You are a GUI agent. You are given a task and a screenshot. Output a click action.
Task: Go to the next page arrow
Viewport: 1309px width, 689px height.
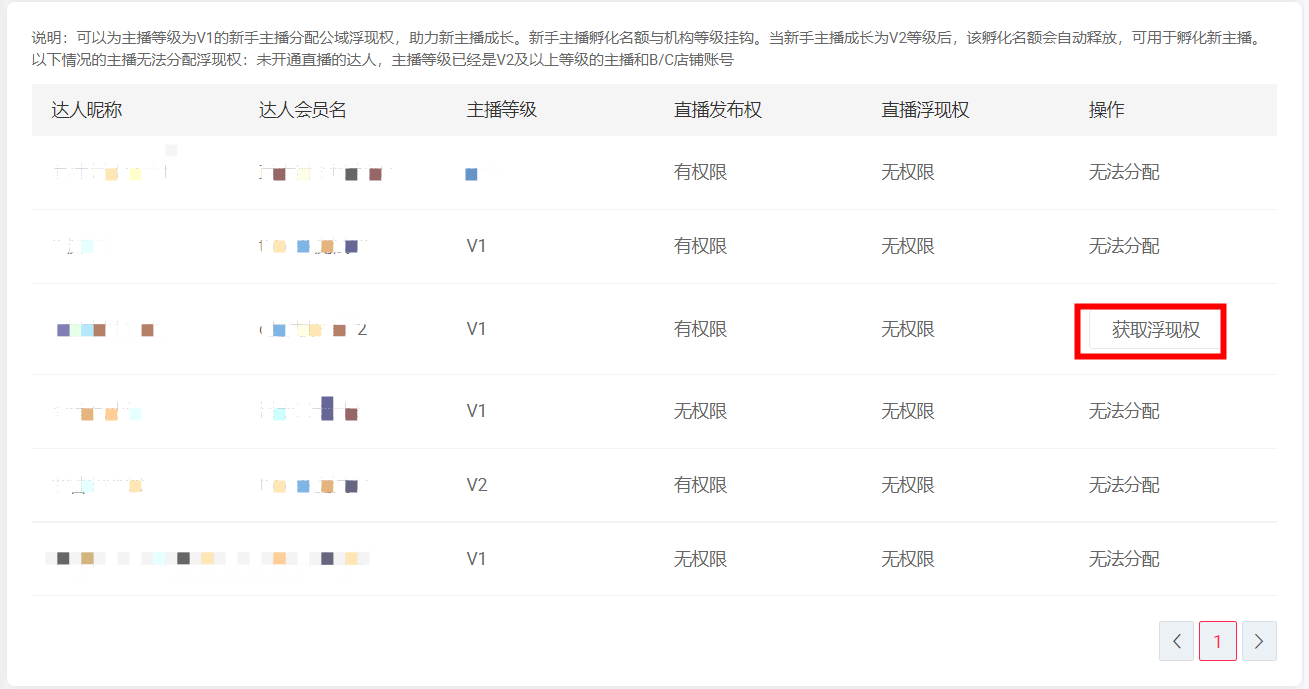[1258, 641]
